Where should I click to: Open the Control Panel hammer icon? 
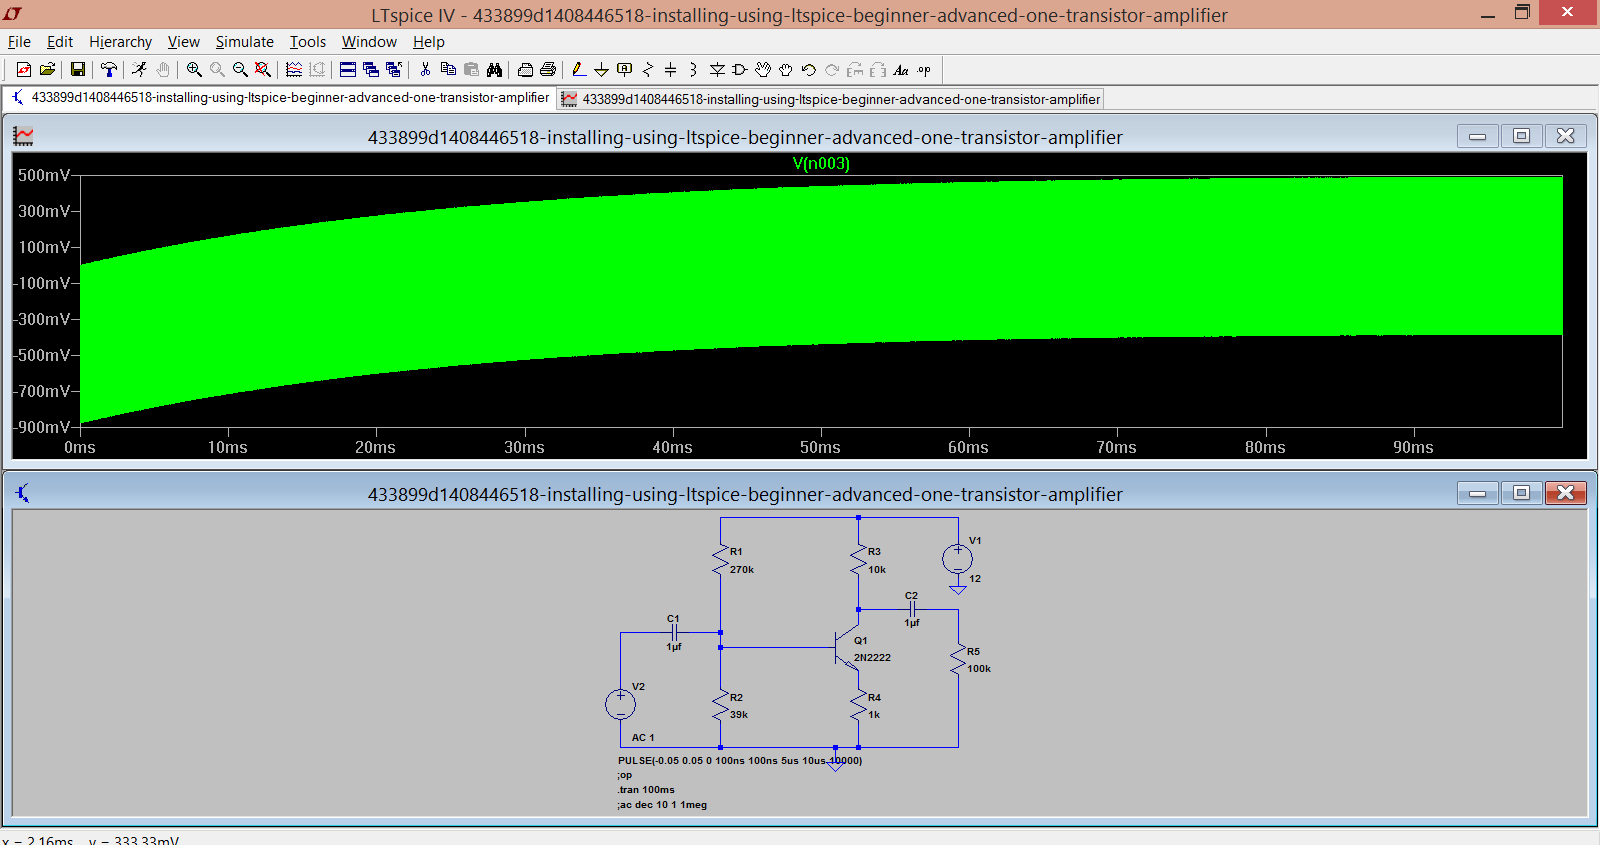pyautogui.click(x=108, y=70)
